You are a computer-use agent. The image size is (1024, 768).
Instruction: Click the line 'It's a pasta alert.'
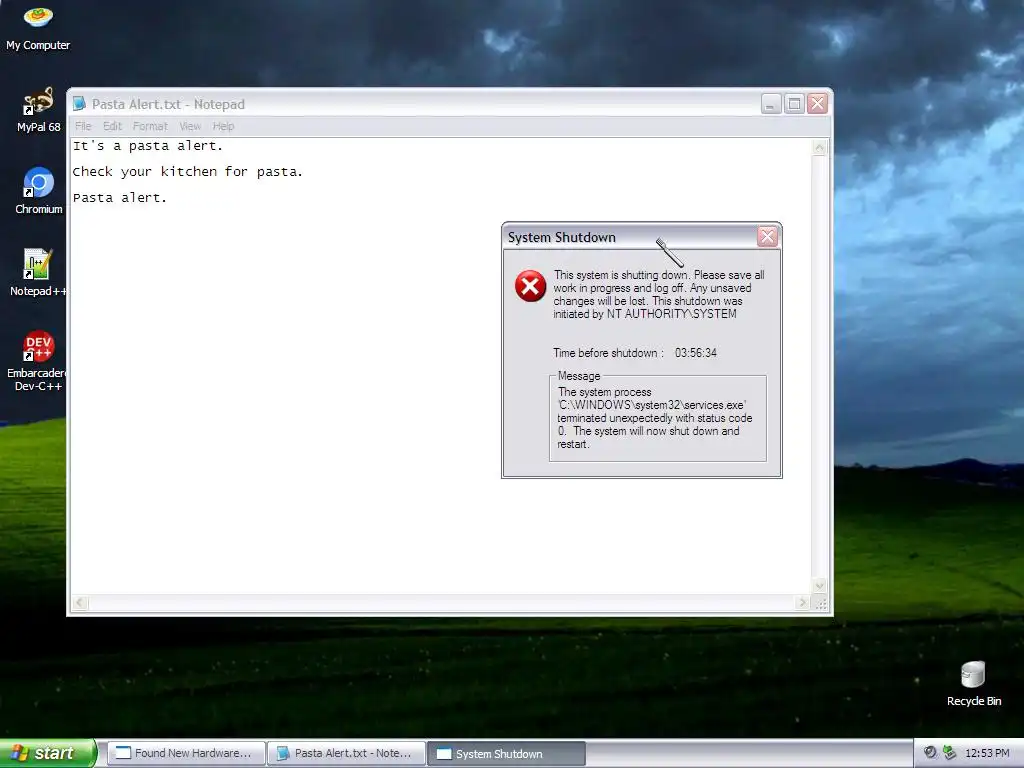[x=148, y=146]
